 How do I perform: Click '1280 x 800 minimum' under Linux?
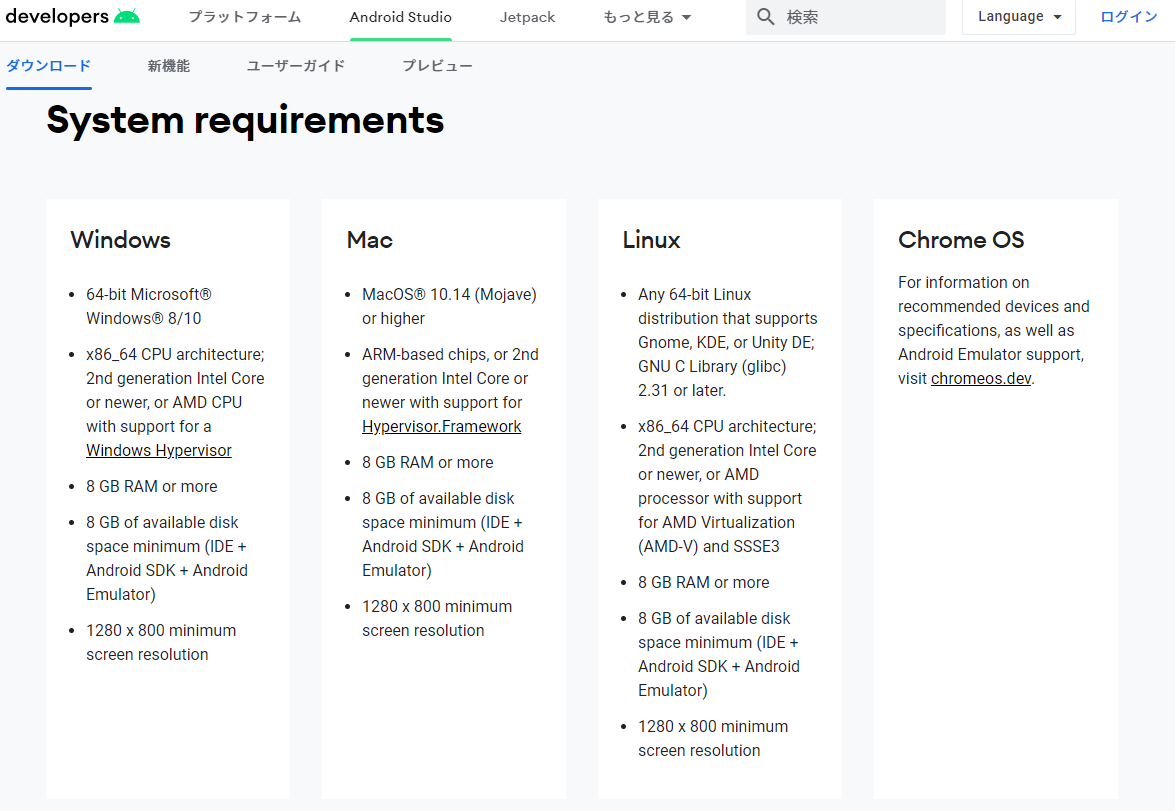click(x=713, y=726)
